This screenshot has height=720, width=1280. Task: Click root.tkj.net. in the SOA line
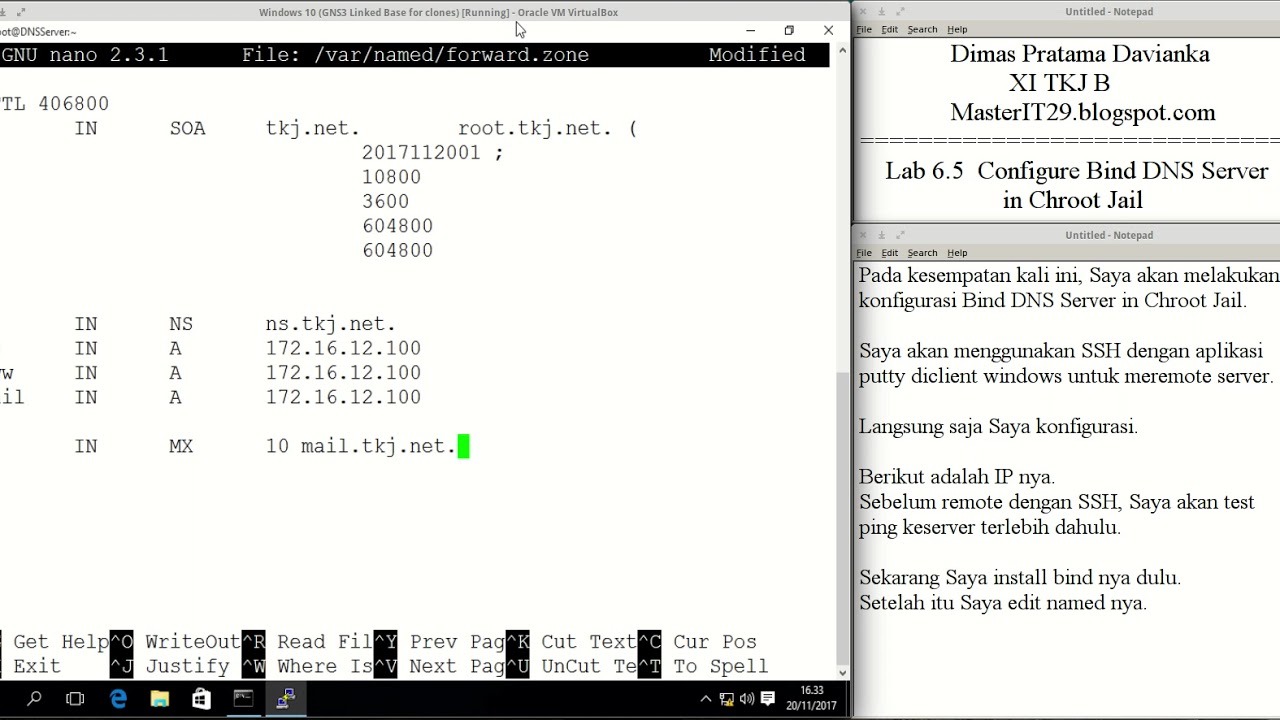pos(535,128)
